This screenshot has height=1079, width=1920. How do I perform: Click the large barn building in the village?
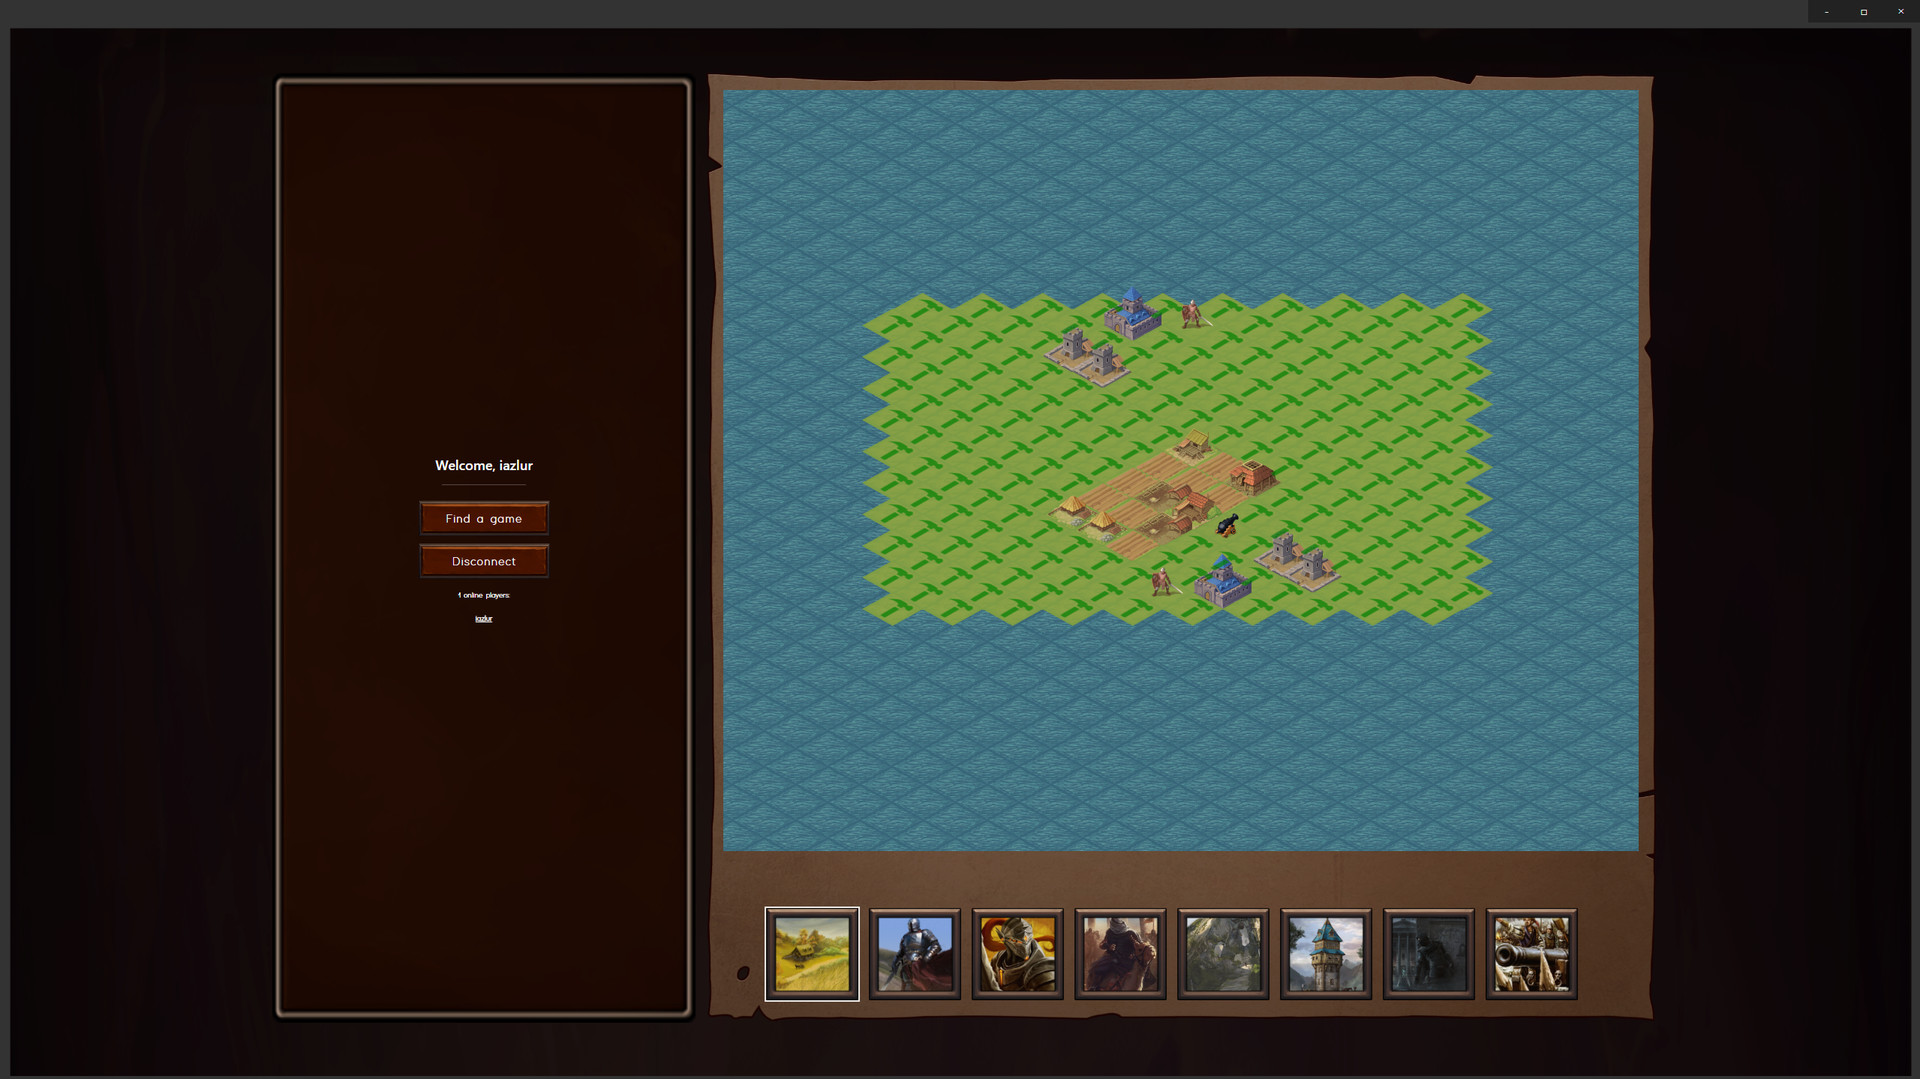1255,477
